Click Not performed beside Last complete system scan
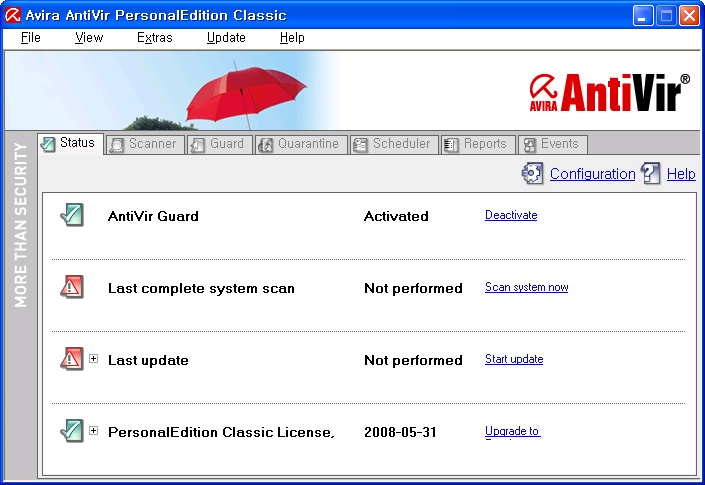 pos(413,288)
